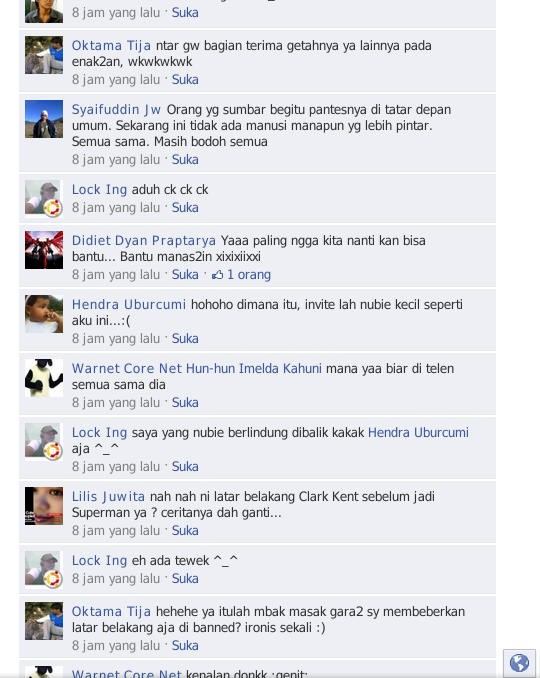Open Oktama Tija profile name on 'hehehe' comment
The height and width of the screenshot is (678, 540).
[x=111, y=611]
